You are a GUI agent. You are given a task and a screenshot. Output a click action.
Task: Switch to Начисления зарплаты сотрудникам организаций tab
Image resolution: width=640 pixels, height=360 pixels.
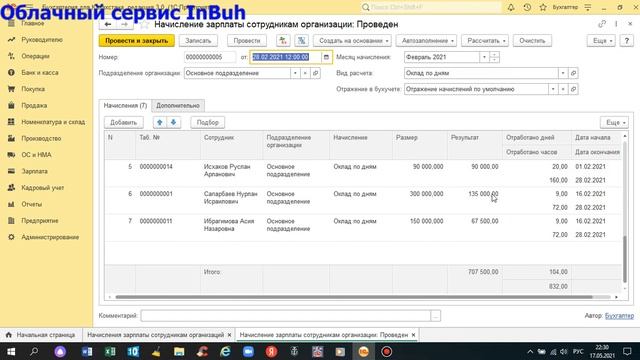pos(159,335)
